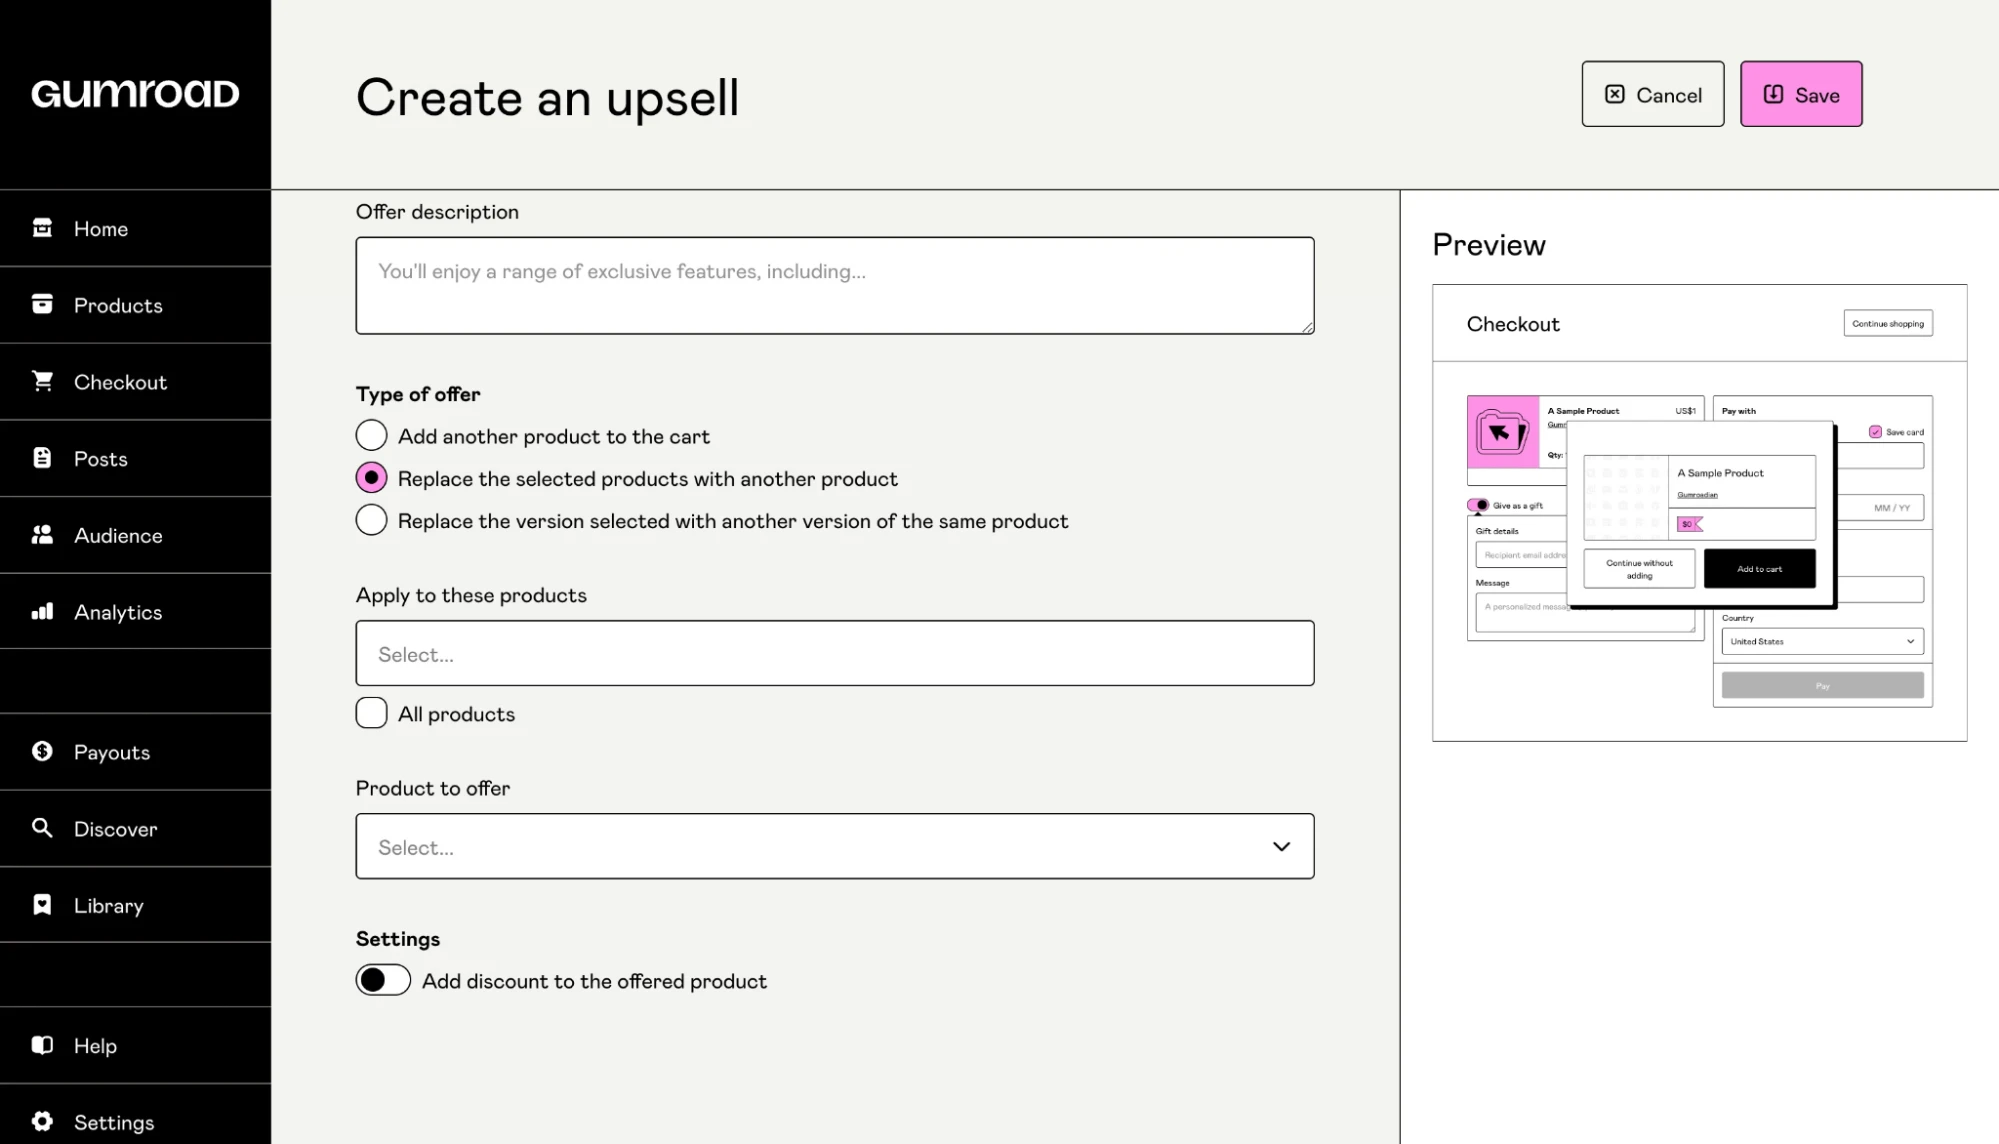The width and height of the screenshot is (1999, 1144).
Task: Click the Checkout cart icon
Action: tap(42, 381)
